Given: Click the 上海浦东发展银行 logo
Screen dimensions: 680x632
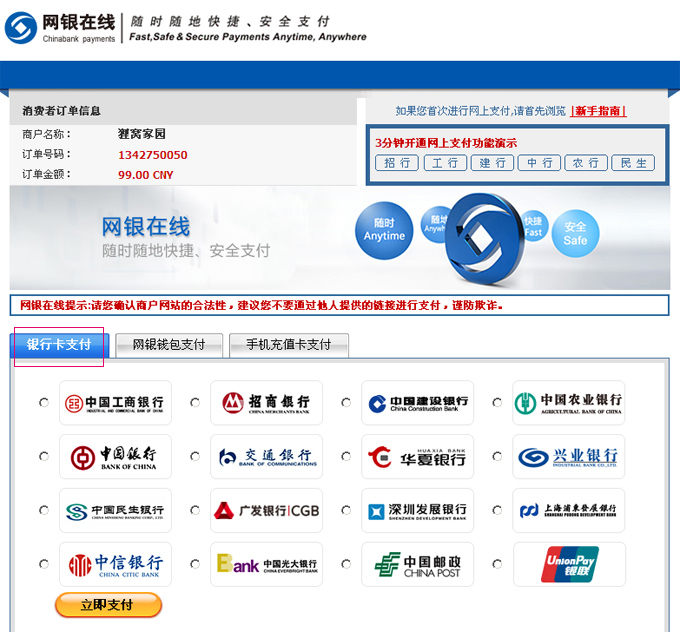Looking at the screenshot, I should [x=569, y=510].
